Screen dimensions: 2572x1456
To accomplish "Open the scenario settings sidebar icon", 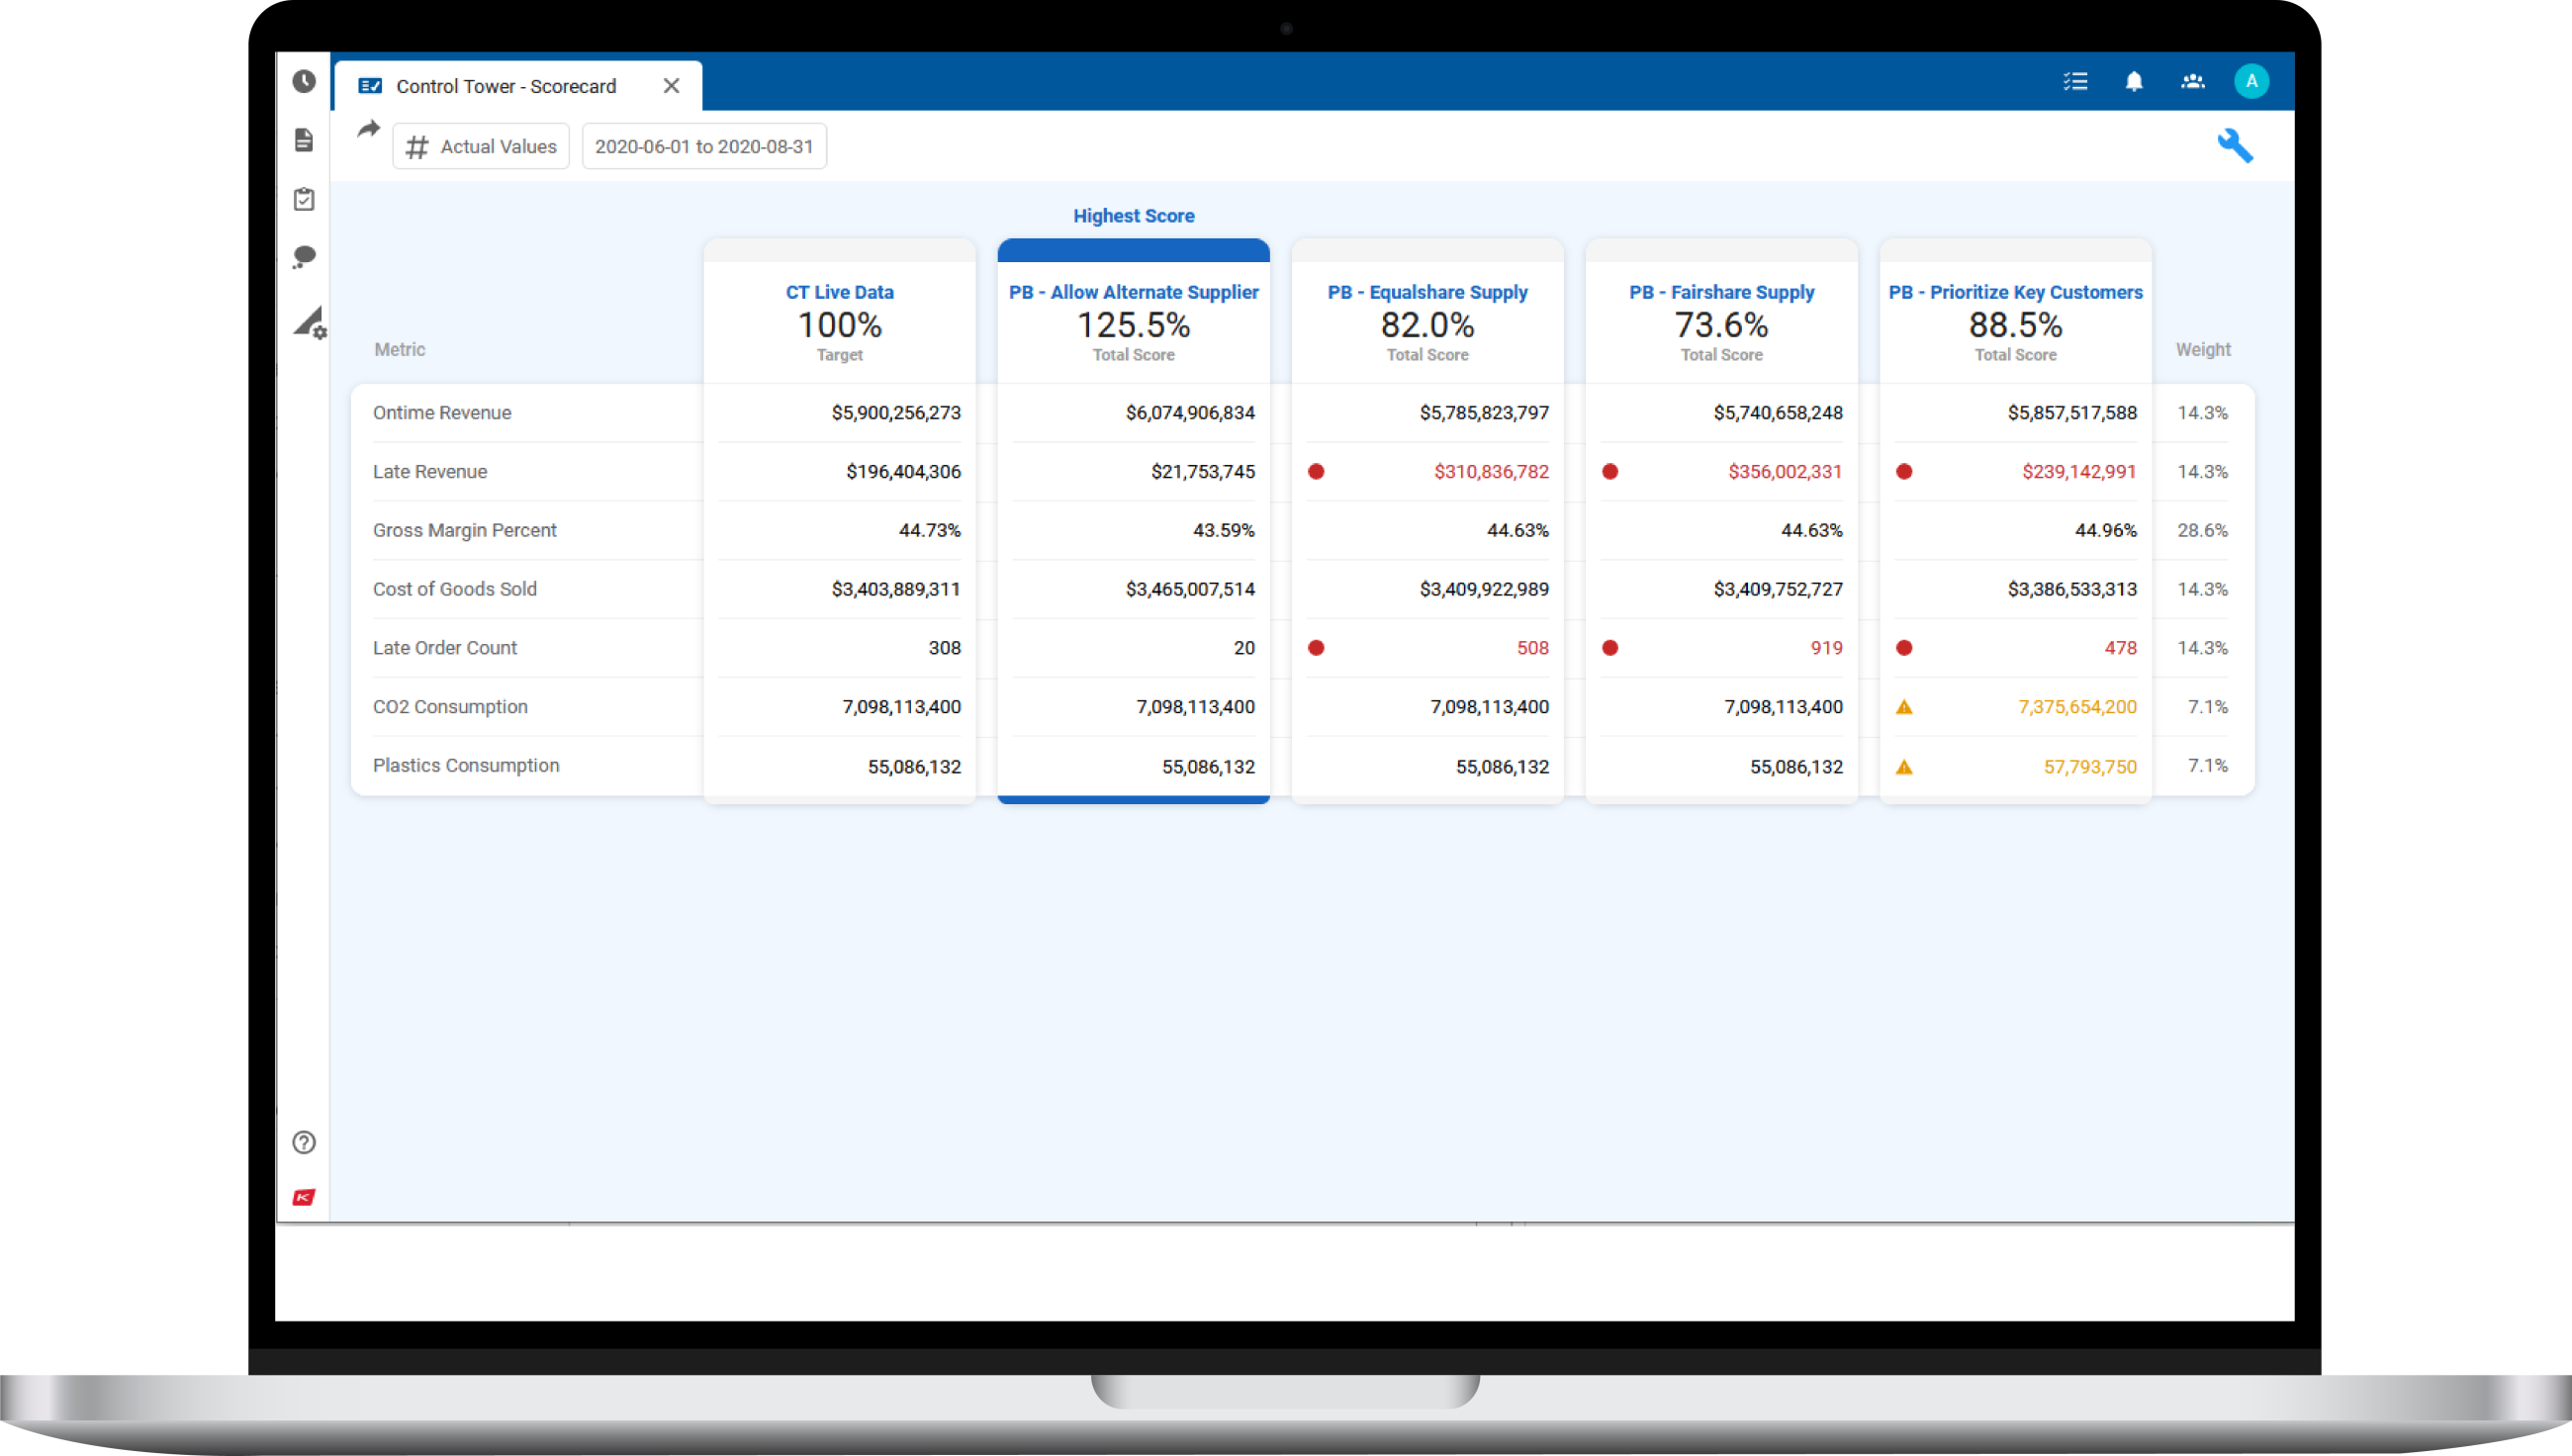I will click(x=309, y=322).
